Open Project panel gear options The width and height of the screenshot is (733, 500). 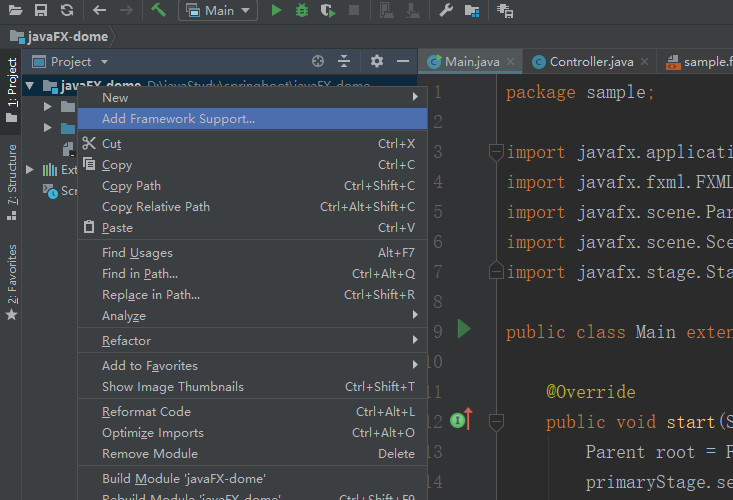[377, 61]
